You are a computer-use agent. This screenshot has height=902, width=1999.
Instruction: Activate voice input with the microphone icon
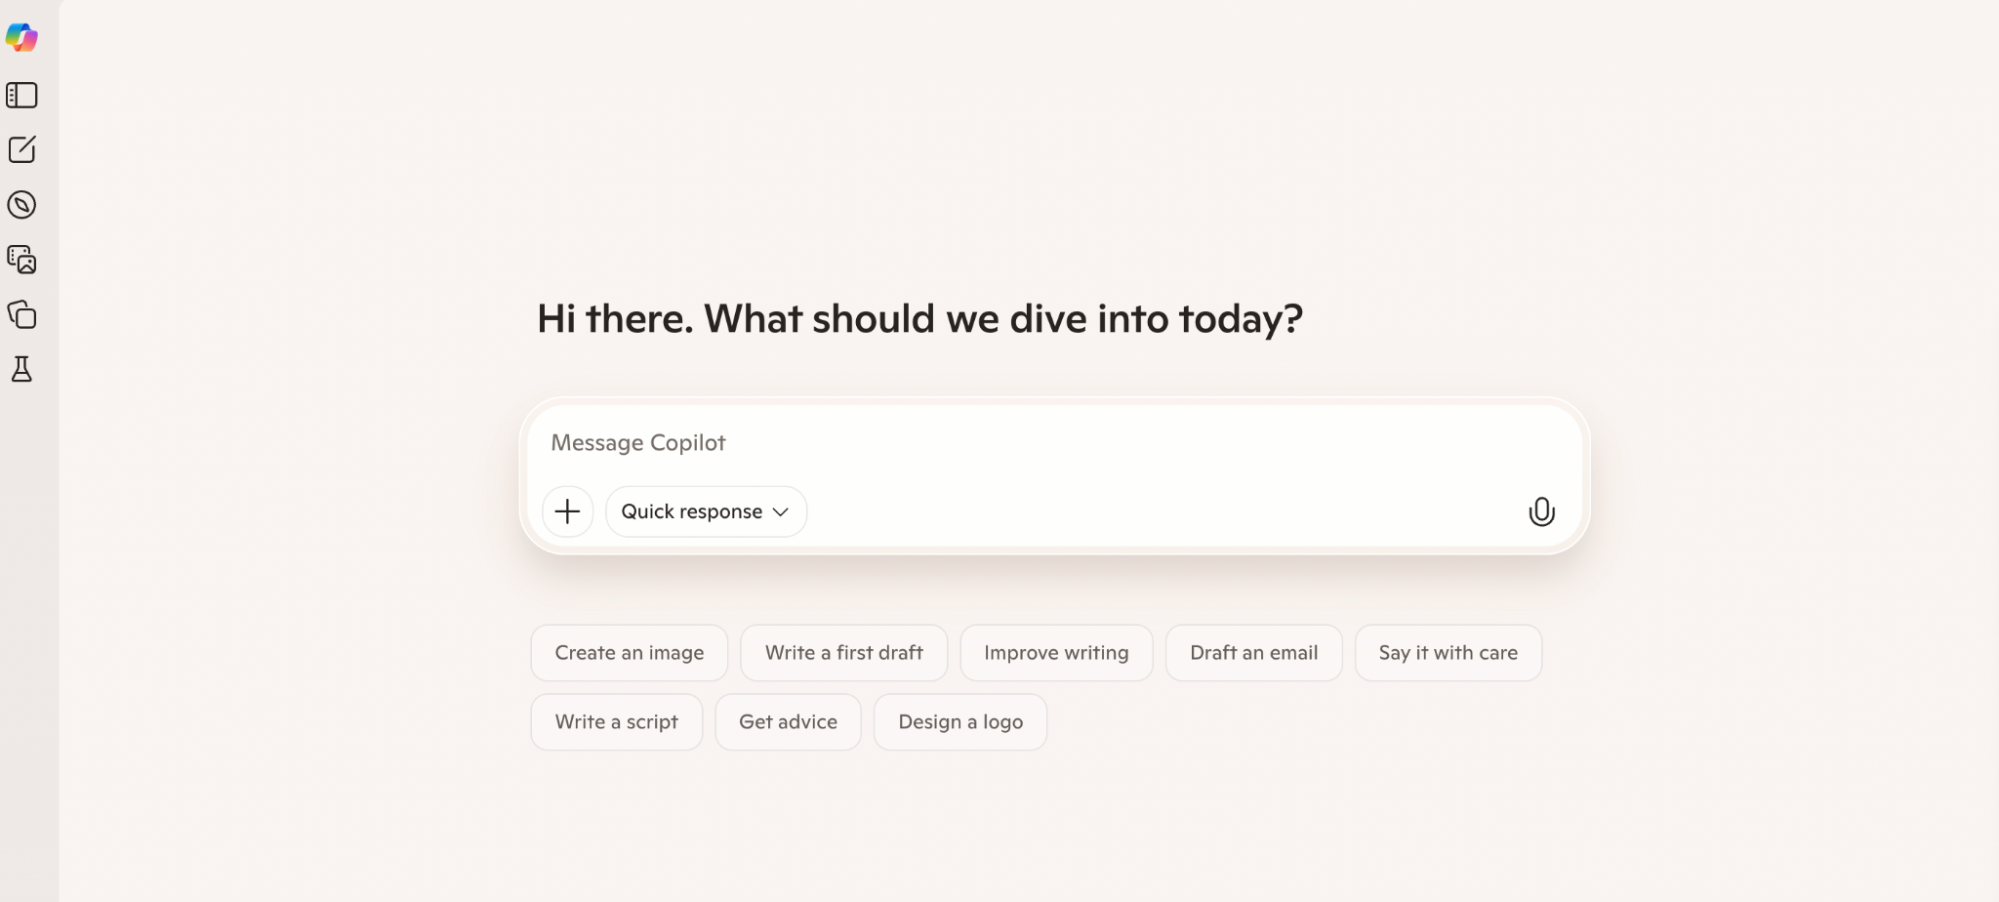(x=1541, y=511)
